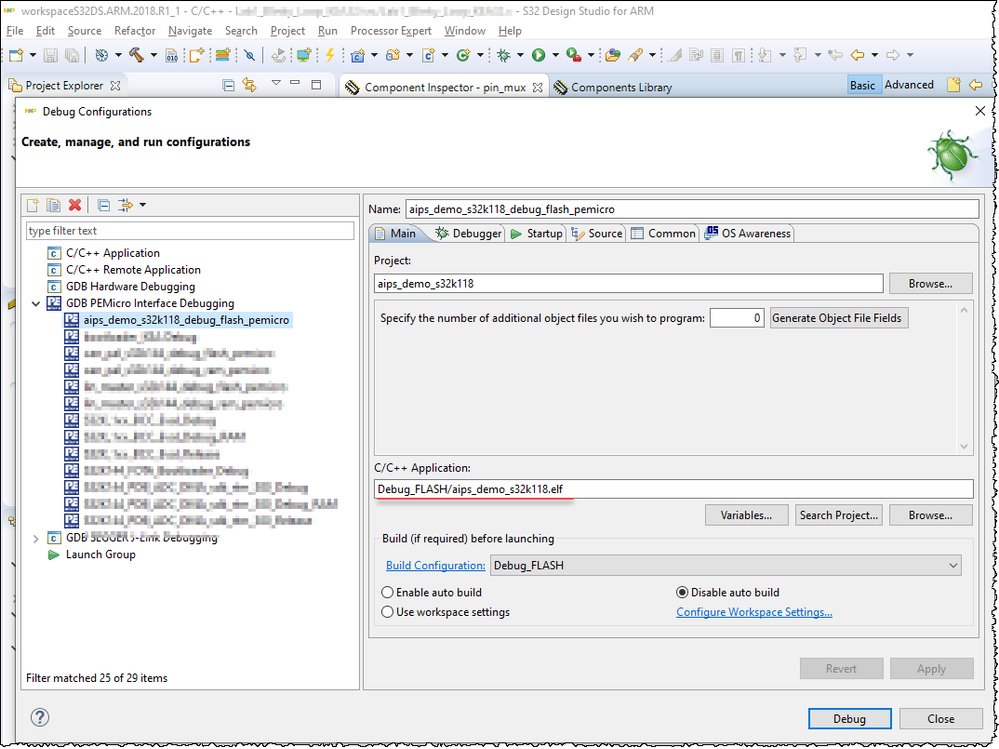Click the yellow sticky note icon near Advanced
999x749 pixels.
(953, 85)
